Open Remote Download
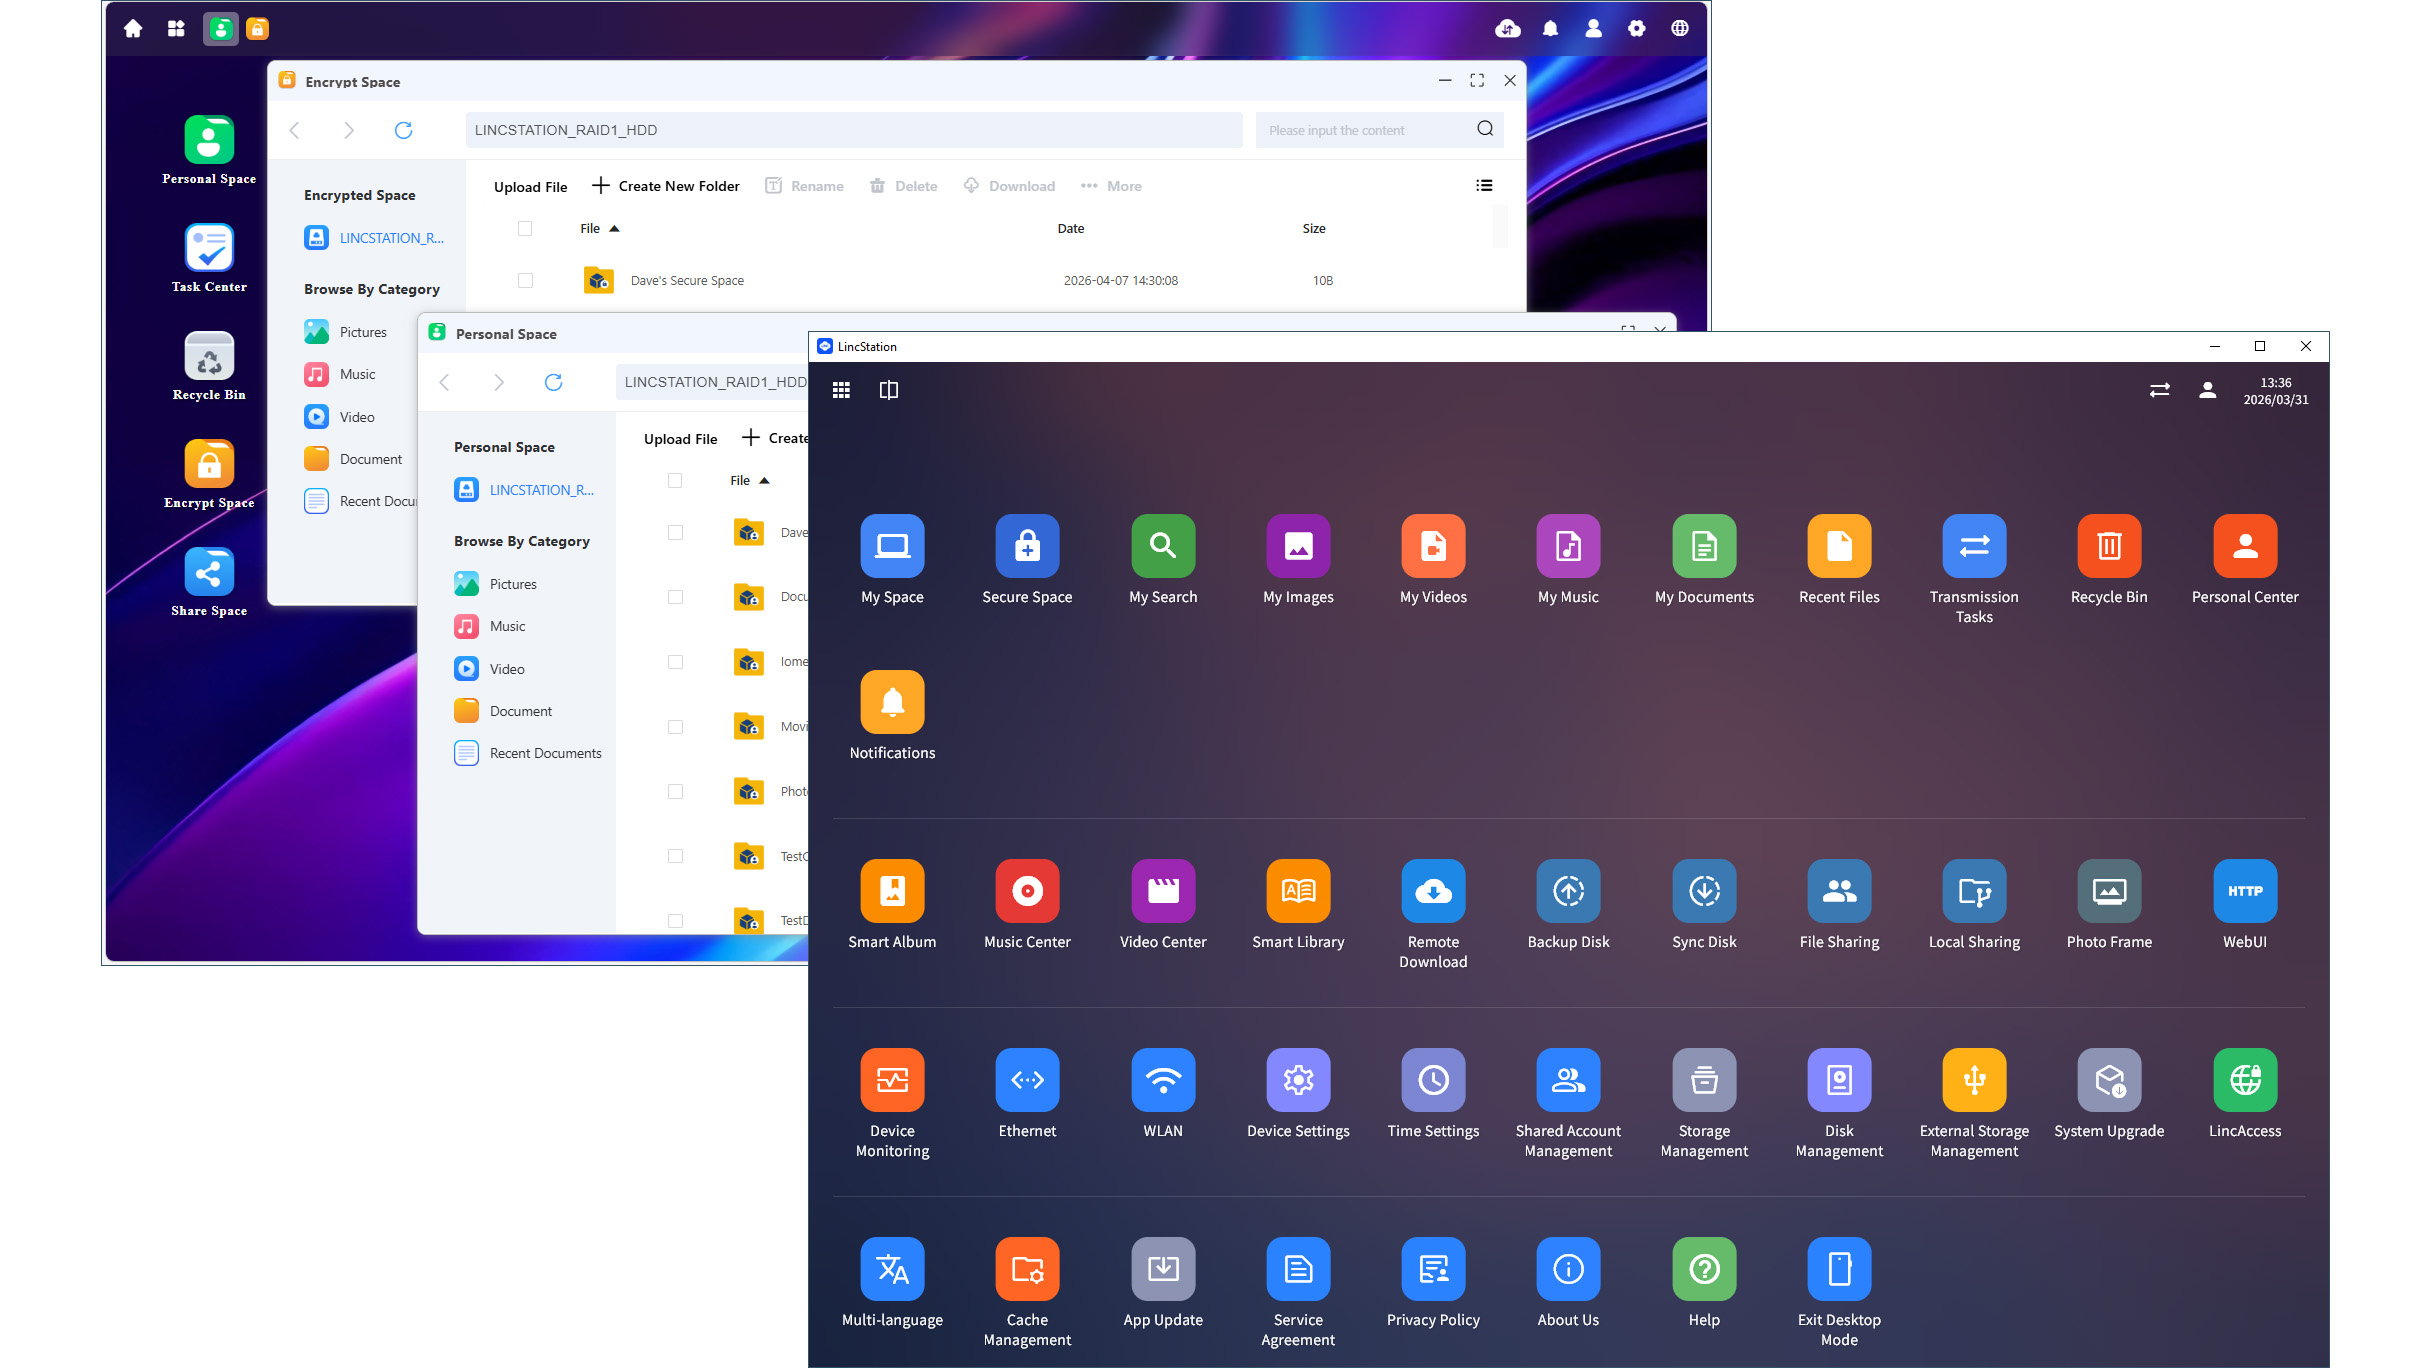This screenshot has width=2431, height=1368. tap(1433, 891)
